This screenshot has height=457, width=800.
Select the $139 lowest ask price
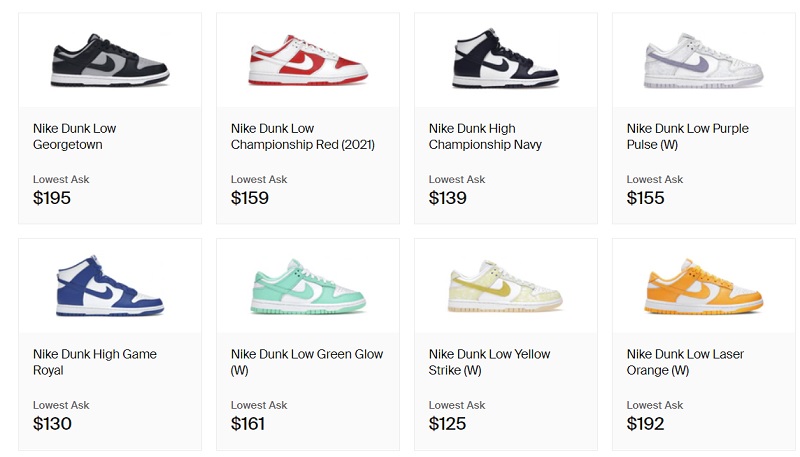447,198
